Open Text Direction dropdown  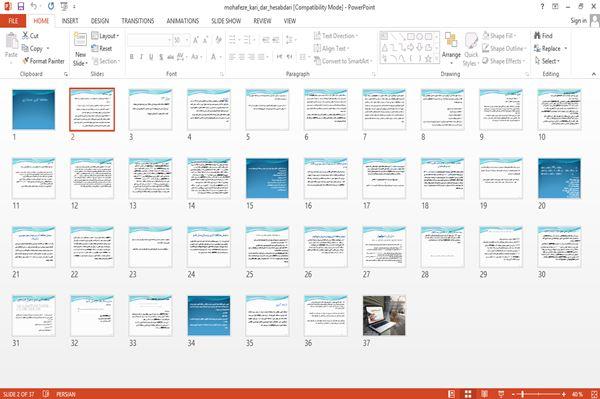(x=336, y=36)
